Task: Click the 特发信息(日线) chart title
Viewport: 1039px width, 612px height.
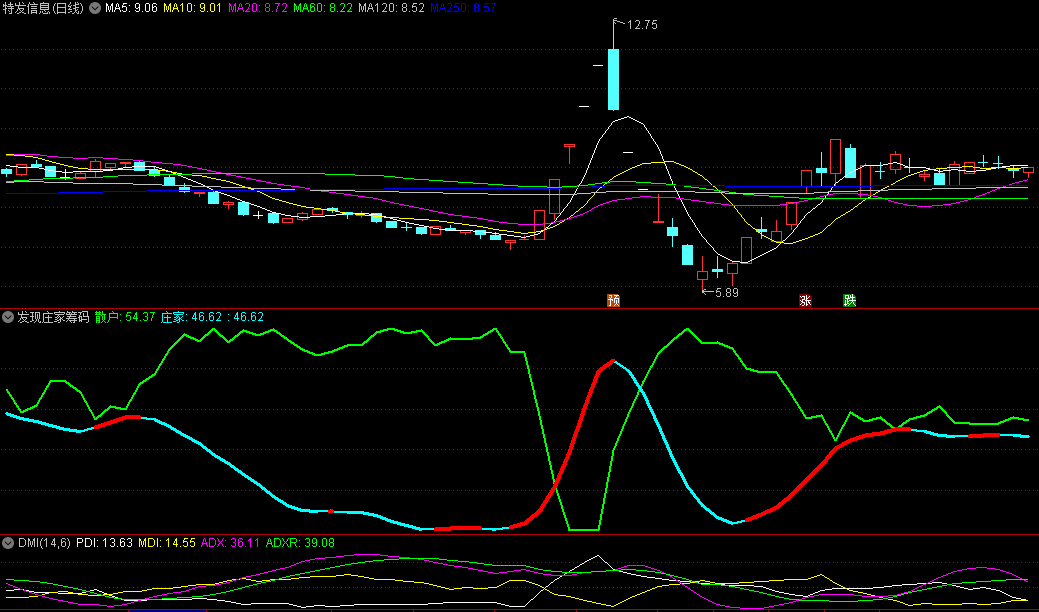Action: pyautogui.click(x=43, y=8)
